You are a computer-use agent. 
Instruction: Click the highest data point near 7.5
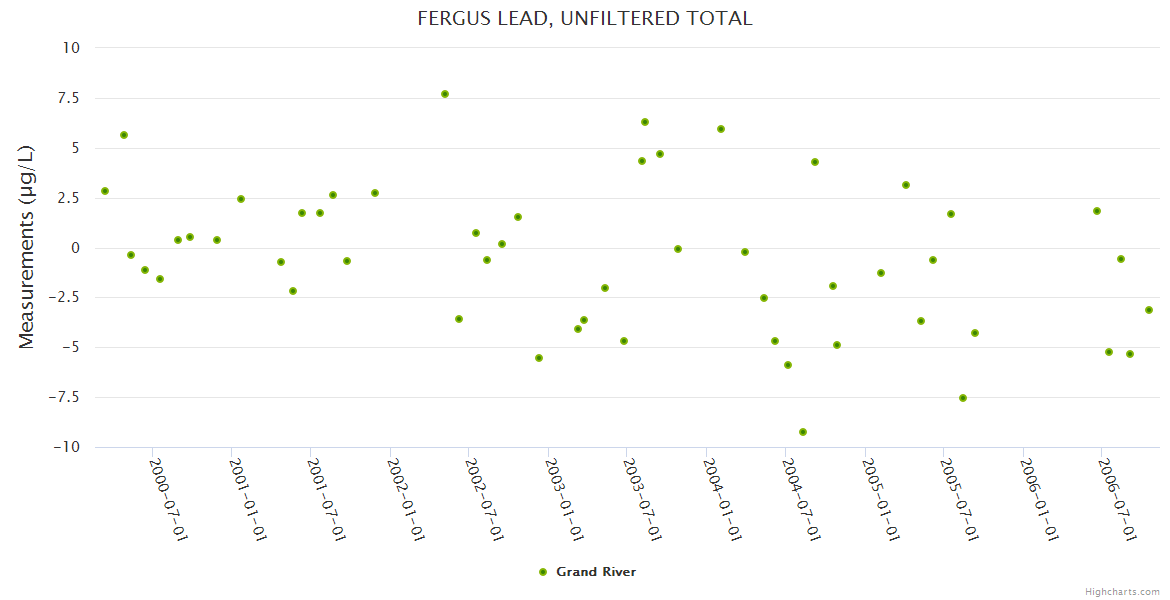point(445,94)
